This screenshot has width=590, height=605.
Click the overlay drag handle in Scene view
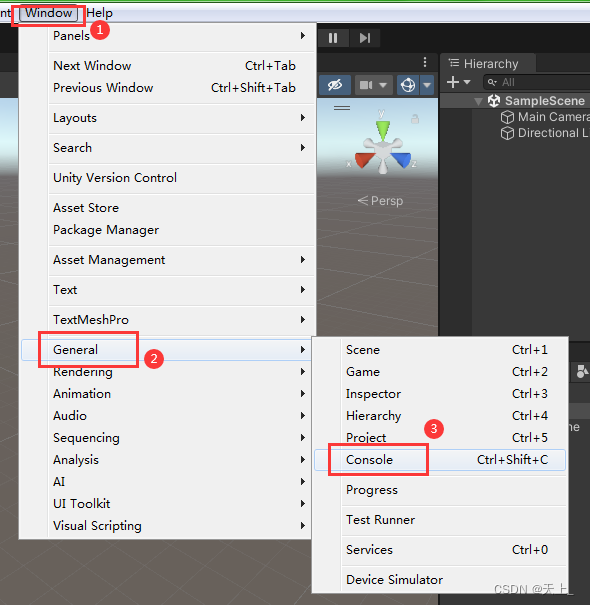point(342,108)
